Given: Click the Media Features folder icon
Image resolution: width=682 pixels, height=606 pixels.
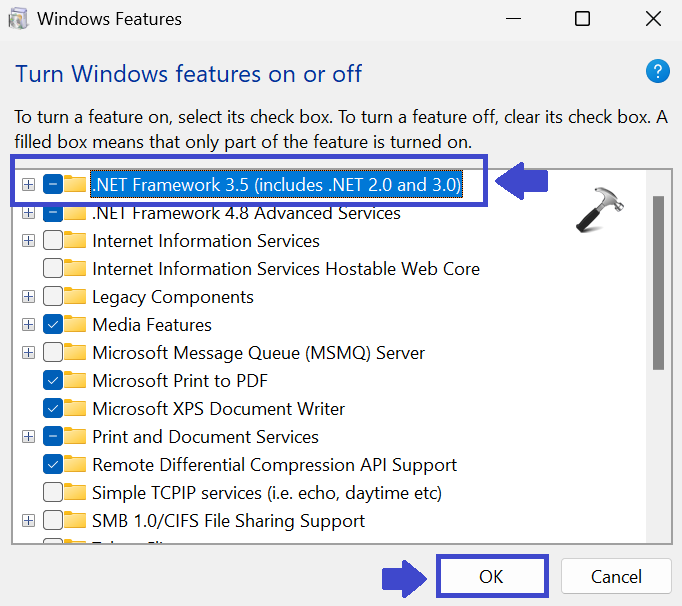Looking at the screenshot, I should tap(75, 325).
